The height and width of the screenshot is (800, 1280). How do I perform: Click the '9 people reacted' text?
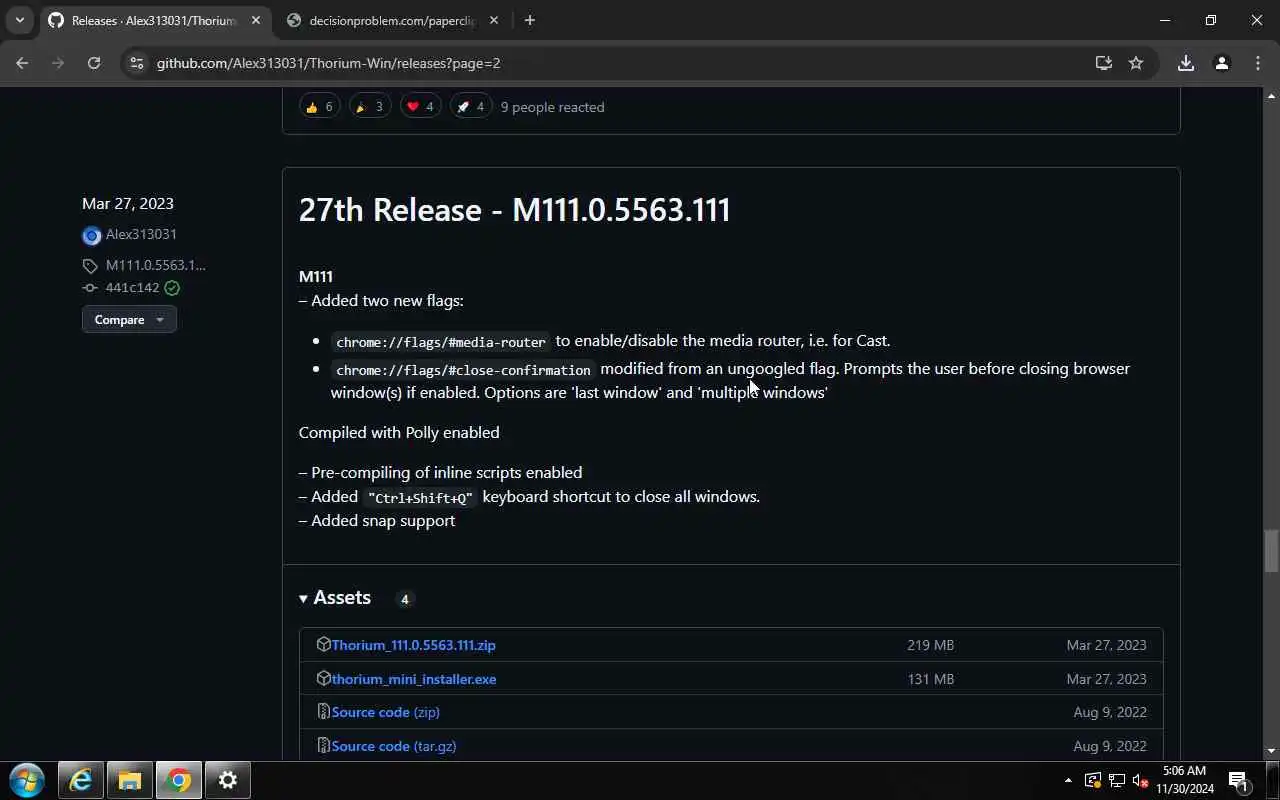(x=552, y=107)
